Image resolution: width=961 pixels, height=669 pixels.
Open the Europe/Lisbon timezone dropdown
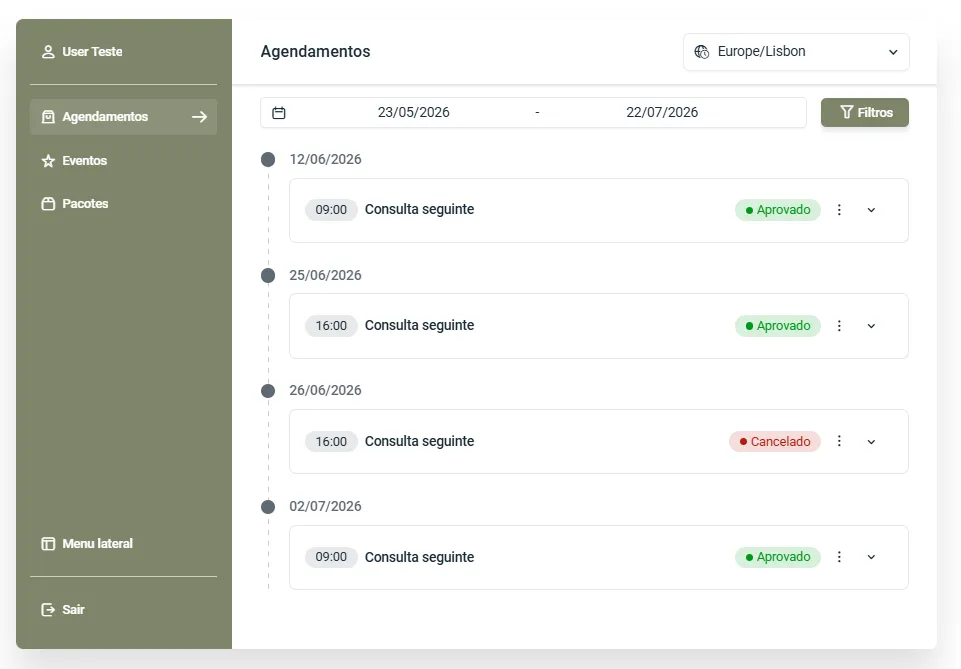796,52
